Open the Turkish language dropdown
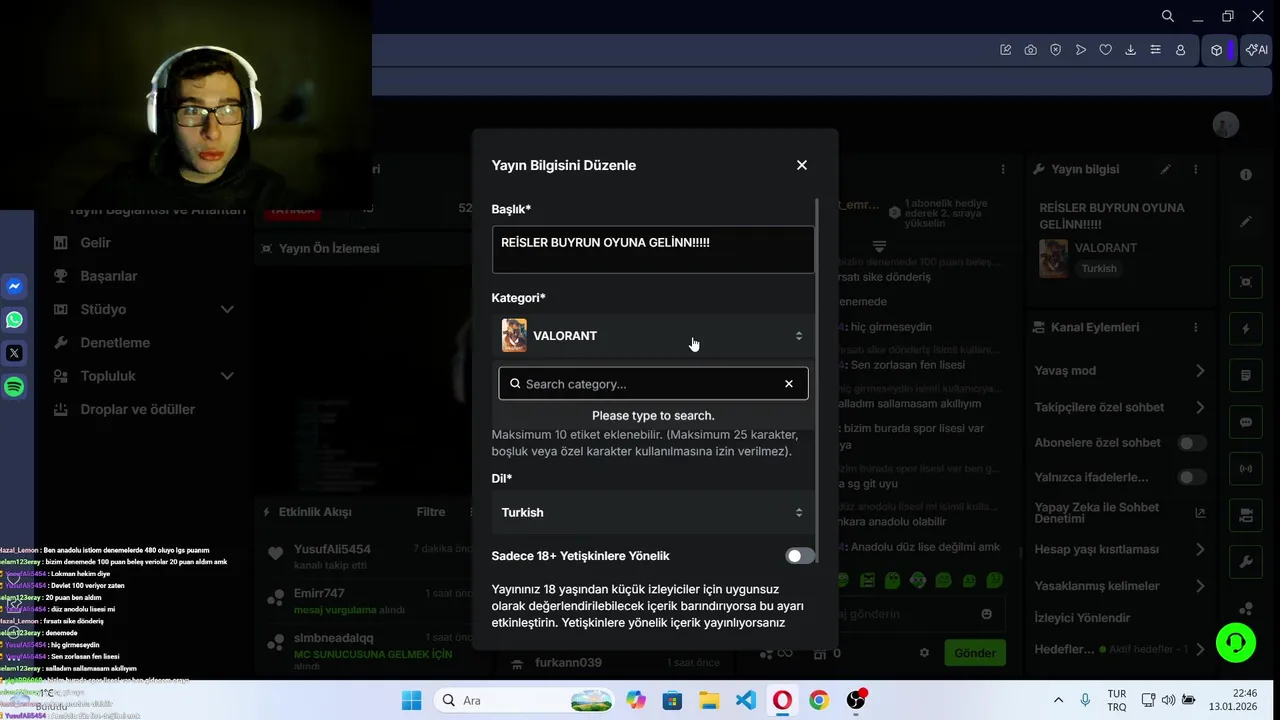The width and height of the screenshot is (1280, 720). [x=653, y=512]
